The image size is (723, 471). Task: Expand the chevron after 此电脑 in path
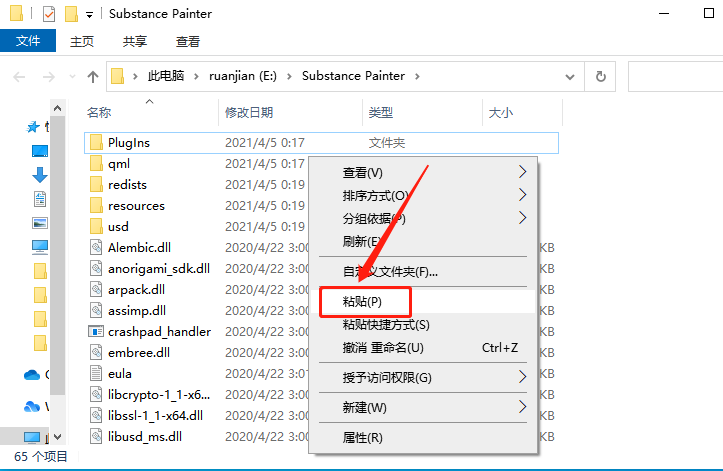pyautogui.click(x=196, y=76)
